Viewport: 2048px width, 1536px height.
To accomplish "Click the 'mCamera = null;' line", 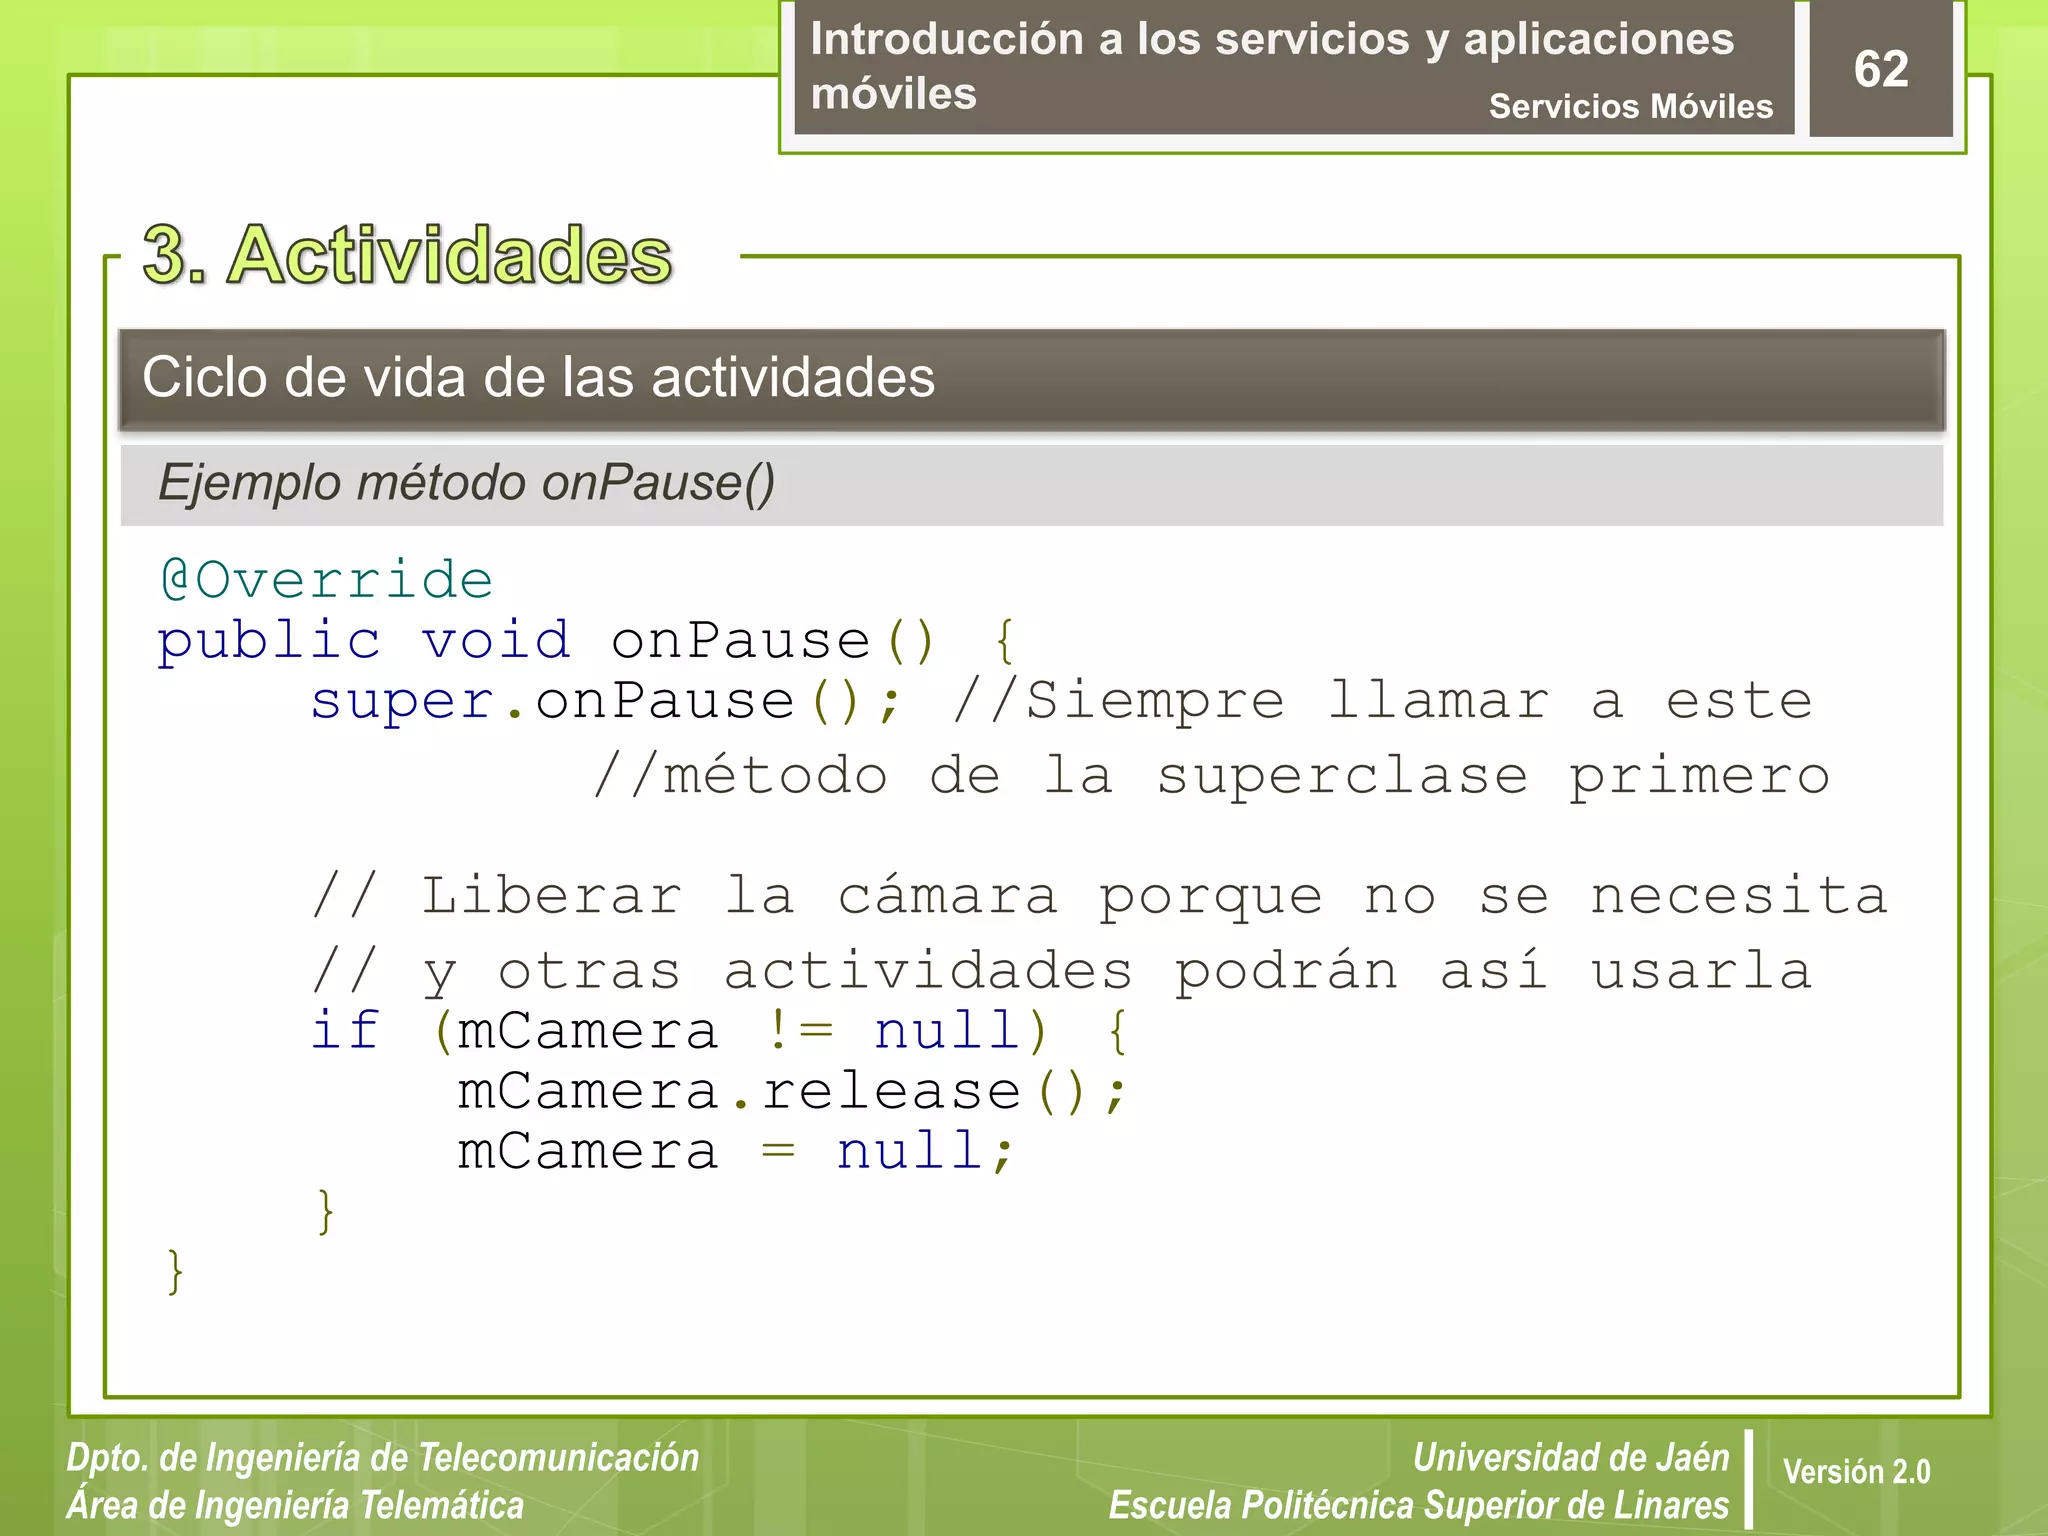I will pos(736,1151).
